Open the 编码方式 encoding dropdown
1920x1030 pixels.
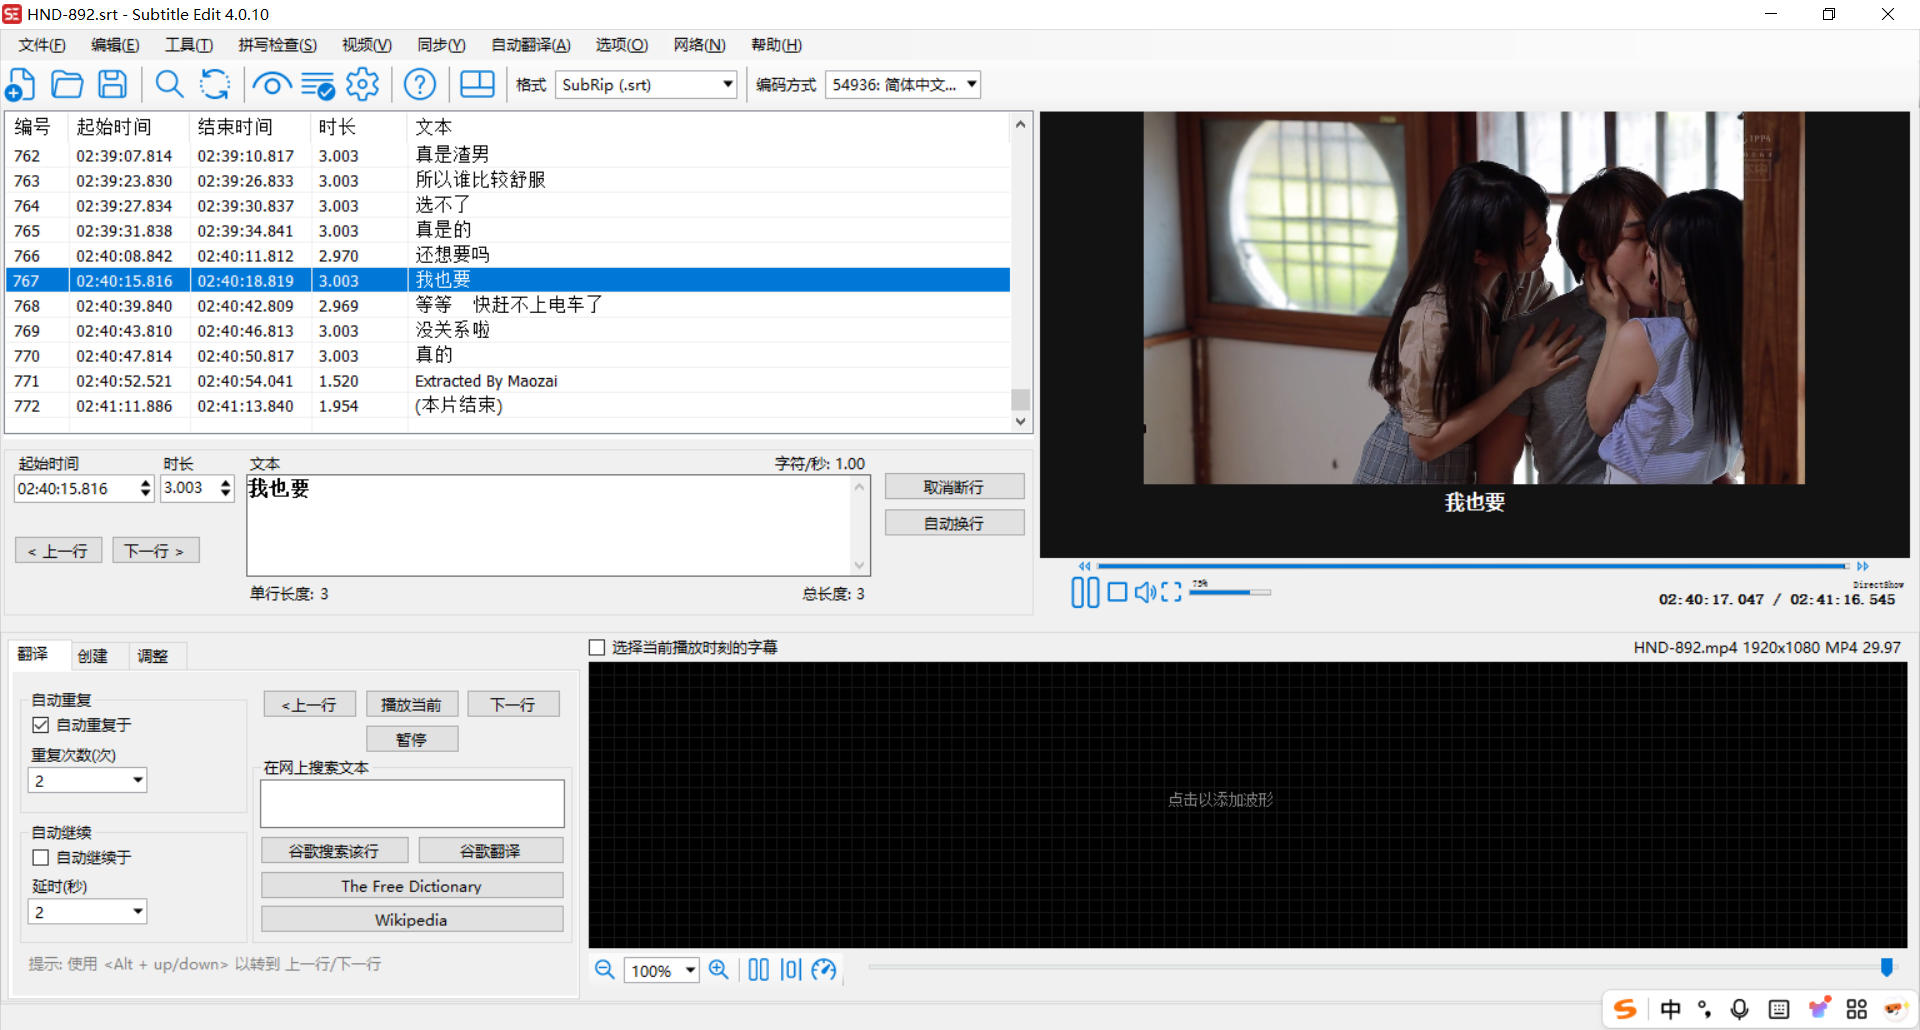pyautogui.click(x=903, y=85)
